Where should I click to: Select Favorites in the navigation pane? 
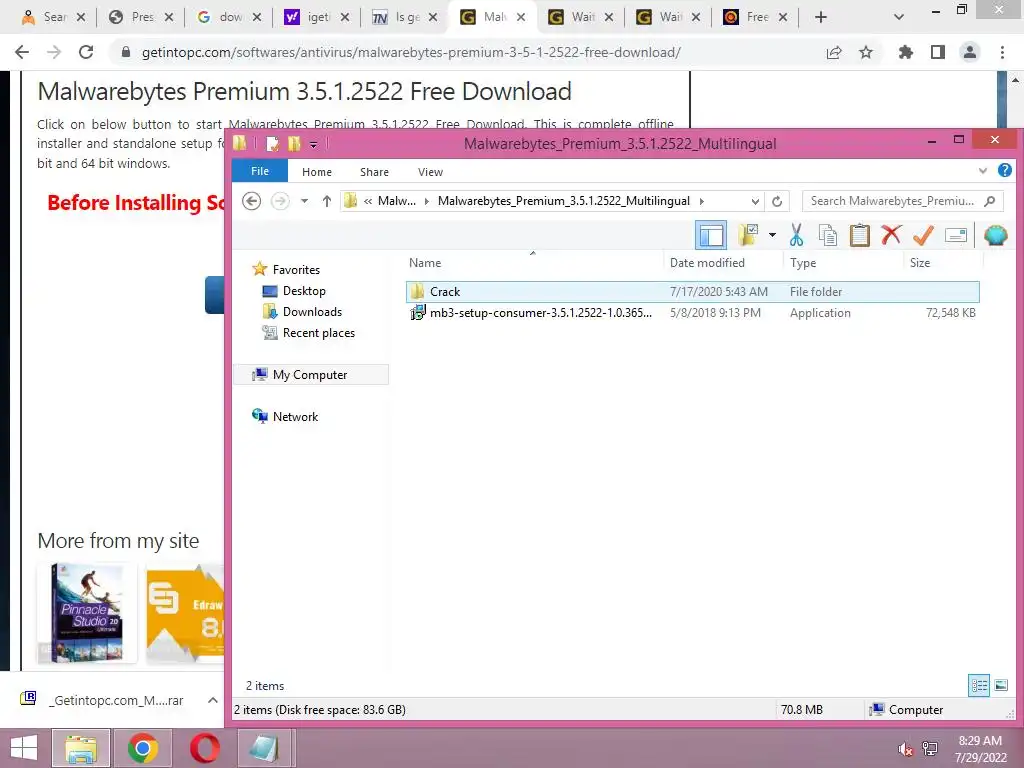(x=296, y=270)
